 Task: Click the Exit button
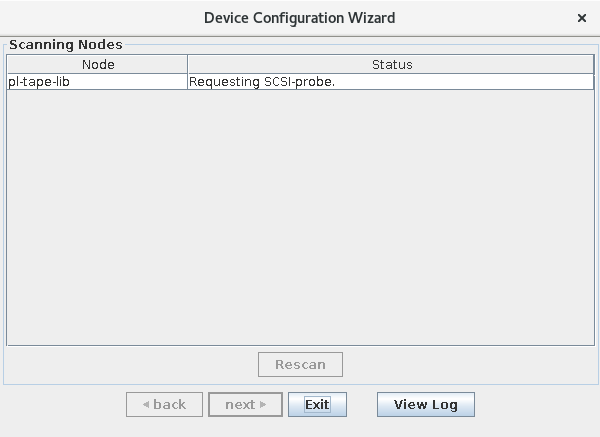point(317,405)
